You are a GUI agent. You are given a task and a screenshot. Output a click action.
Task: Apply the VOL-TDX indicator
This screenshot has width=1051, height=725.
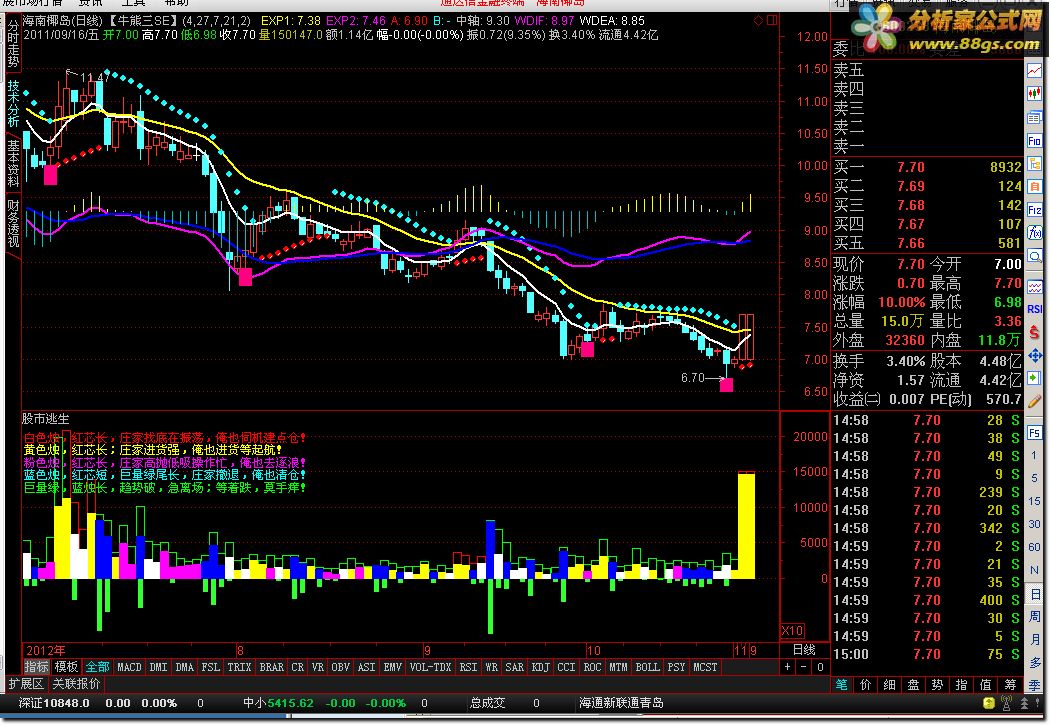[x=430, y=667]
